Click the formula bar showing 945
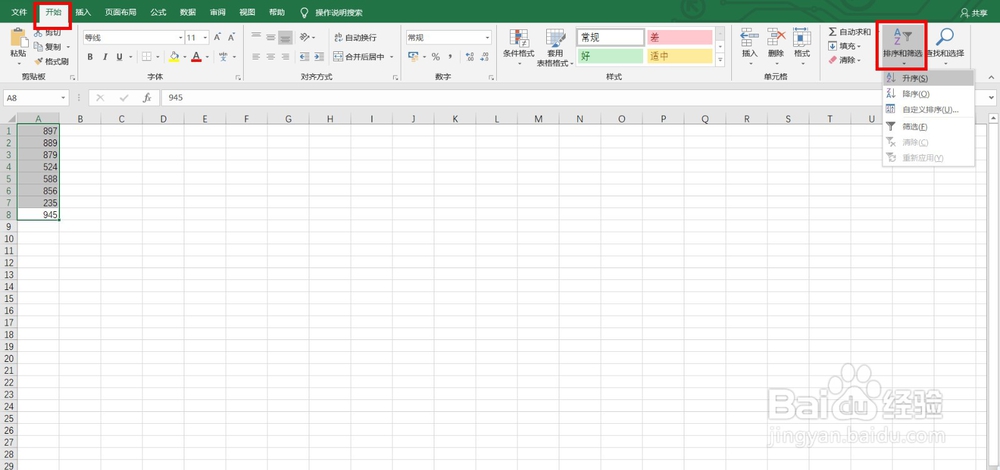 pos(575,98)
